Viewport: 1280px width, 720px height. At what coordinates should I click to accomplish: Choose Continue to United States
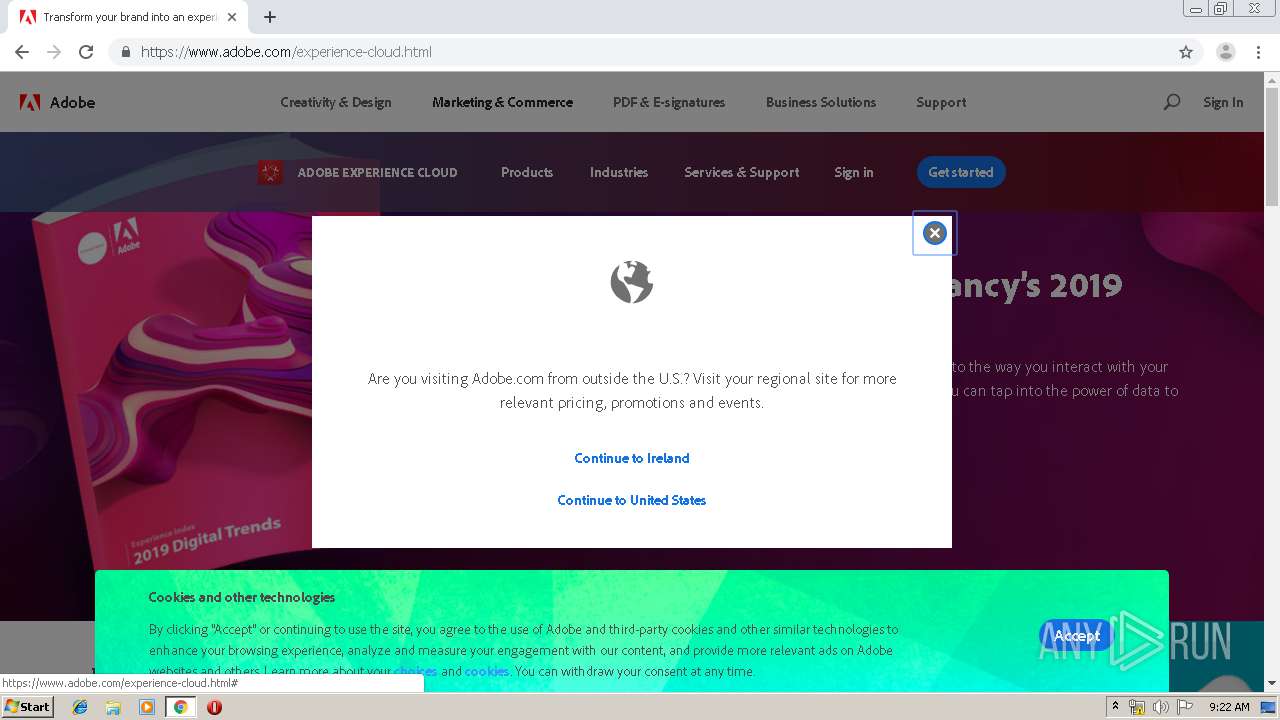[632, 500]
